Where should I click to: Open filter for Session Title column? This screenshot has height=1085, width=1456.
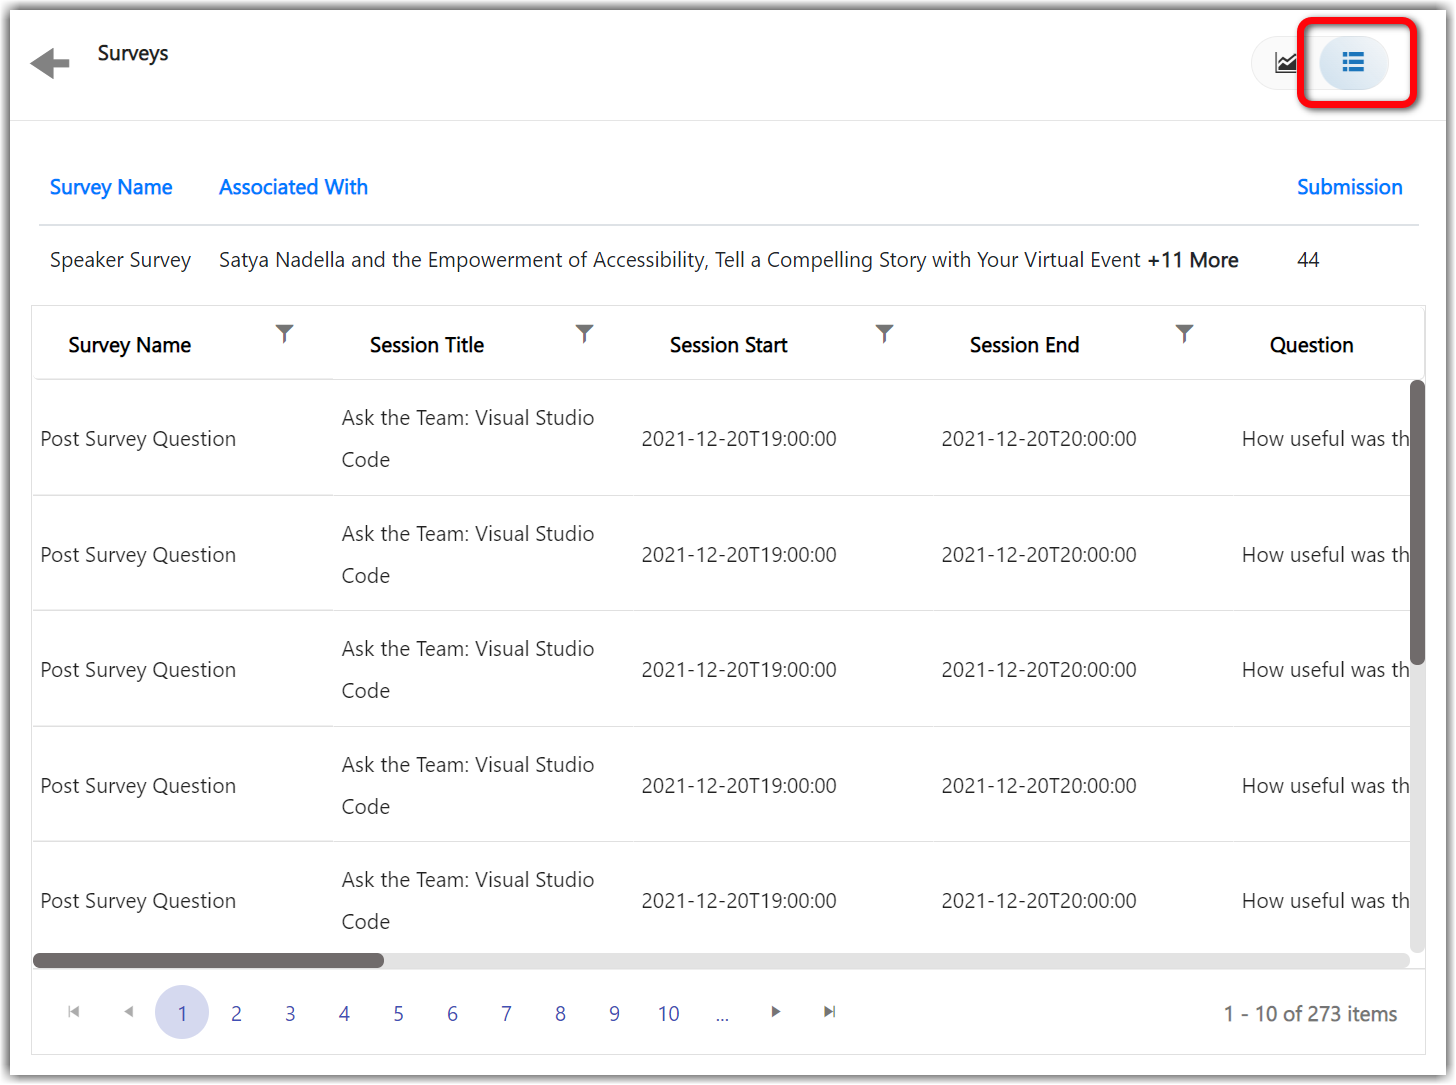coord(585,334)
